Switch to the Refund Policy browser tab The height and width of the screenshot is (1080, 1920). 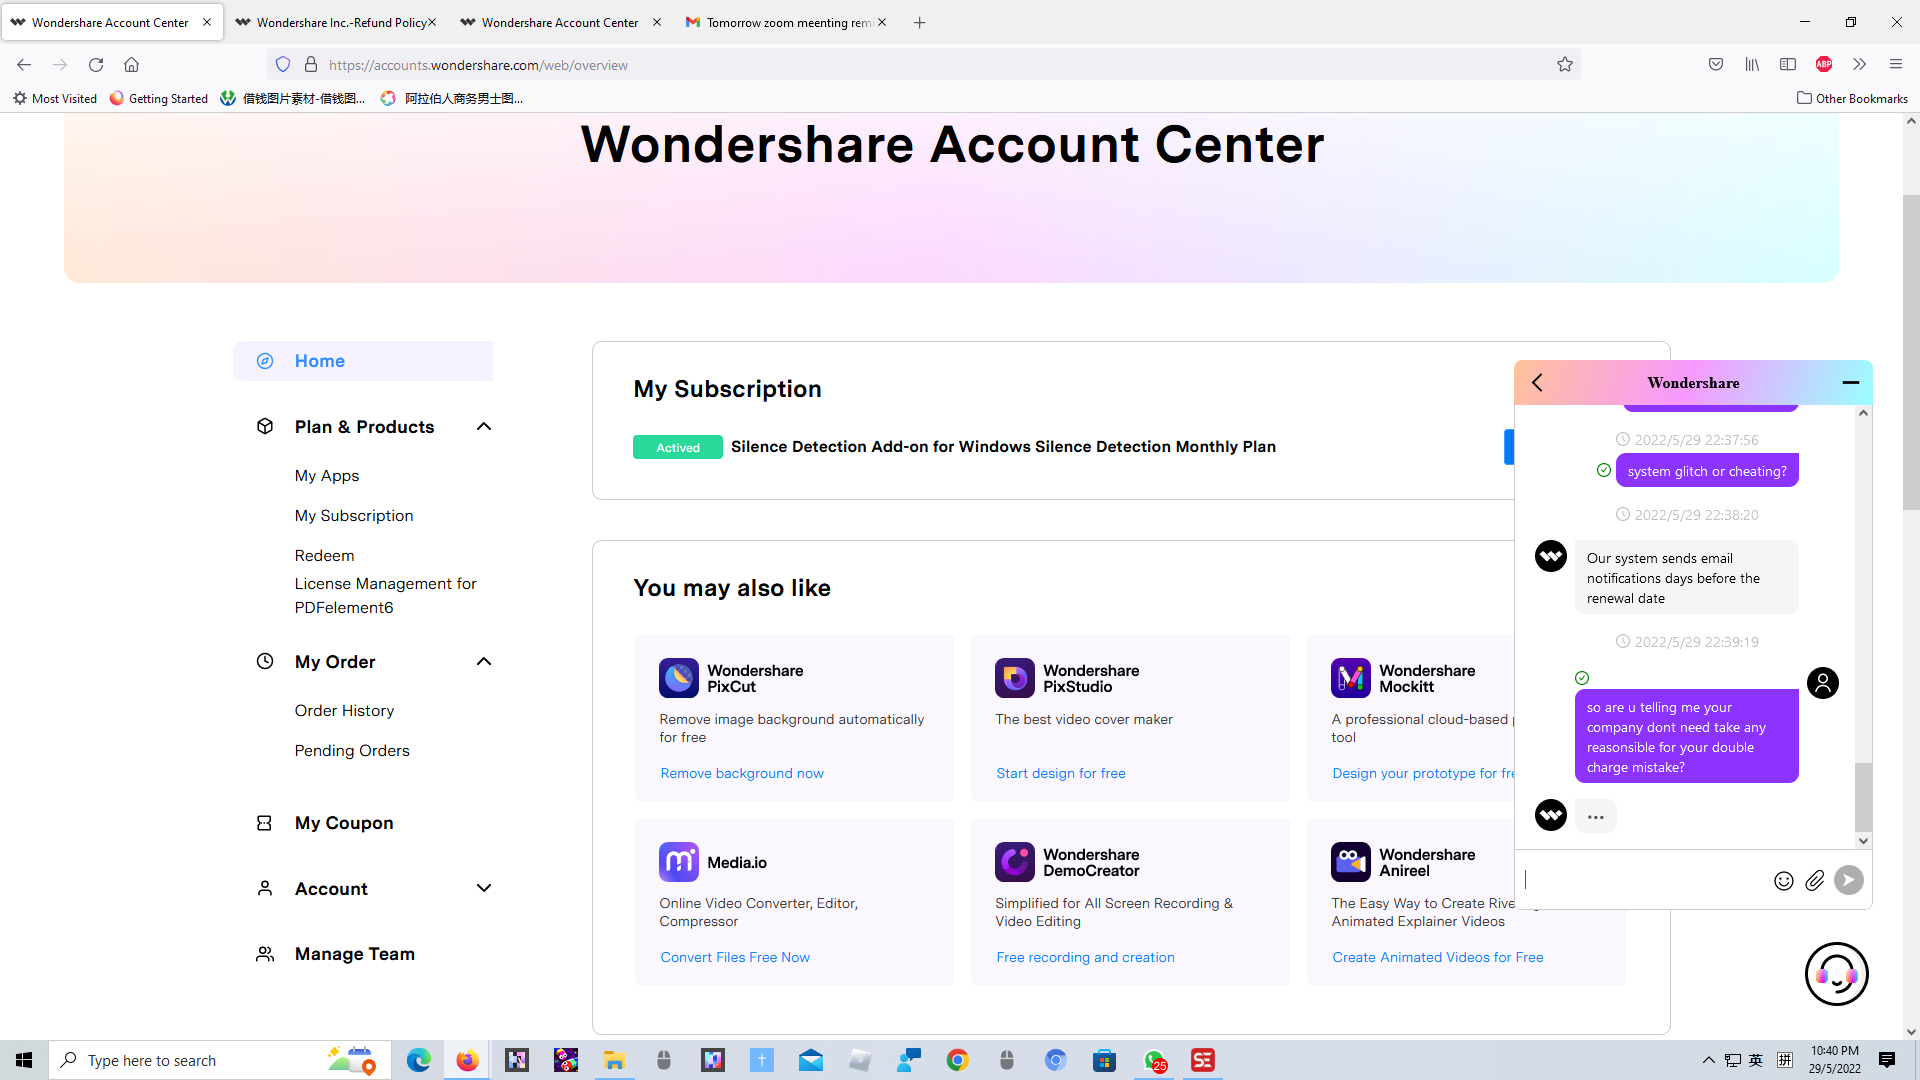pos(336,22)
